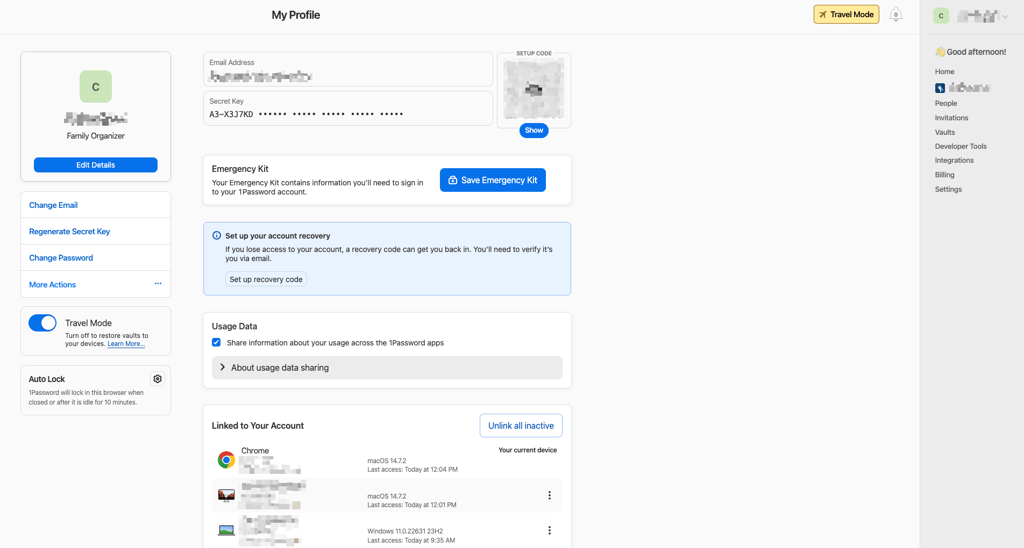The width and height of the screenshot is (1024, 548).
Task: Click Change Email link
Action: click(53, 205)
